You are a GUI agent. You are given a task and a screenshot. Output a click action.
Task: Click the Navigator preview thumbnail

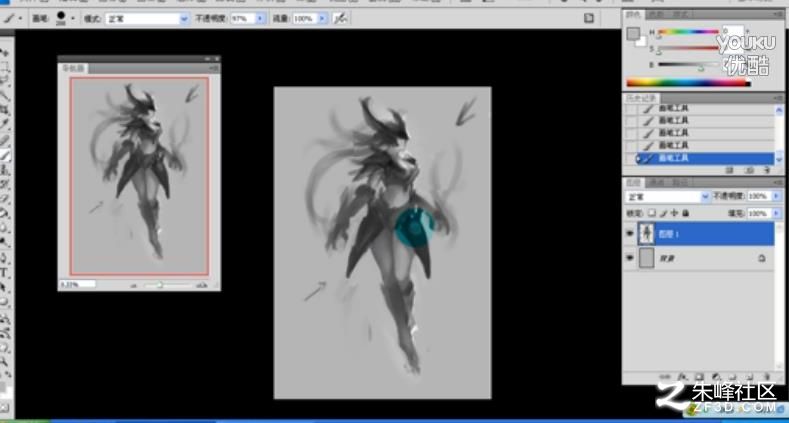click(139, 176)
